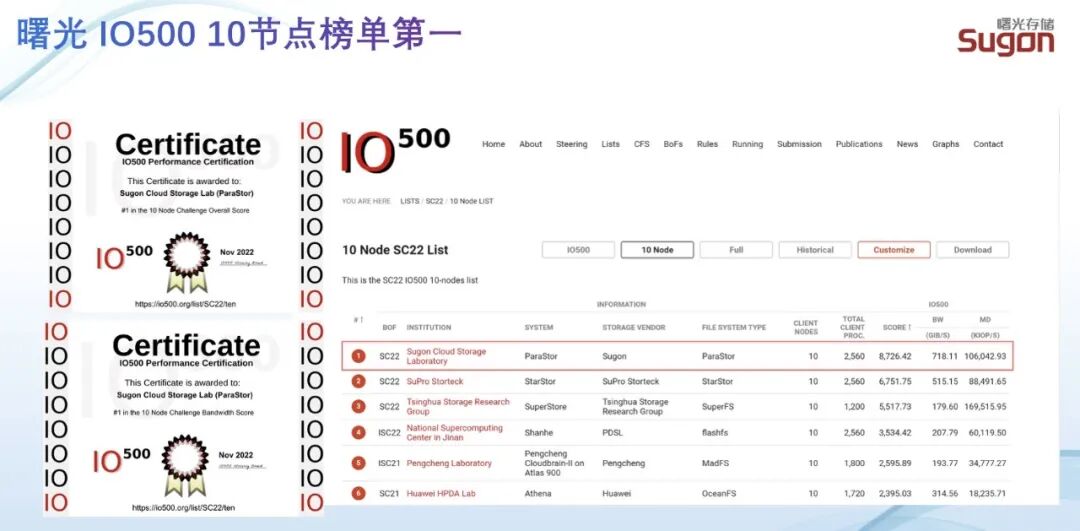
Task: Click the score value 6,751.75
Action: [895, 382]
